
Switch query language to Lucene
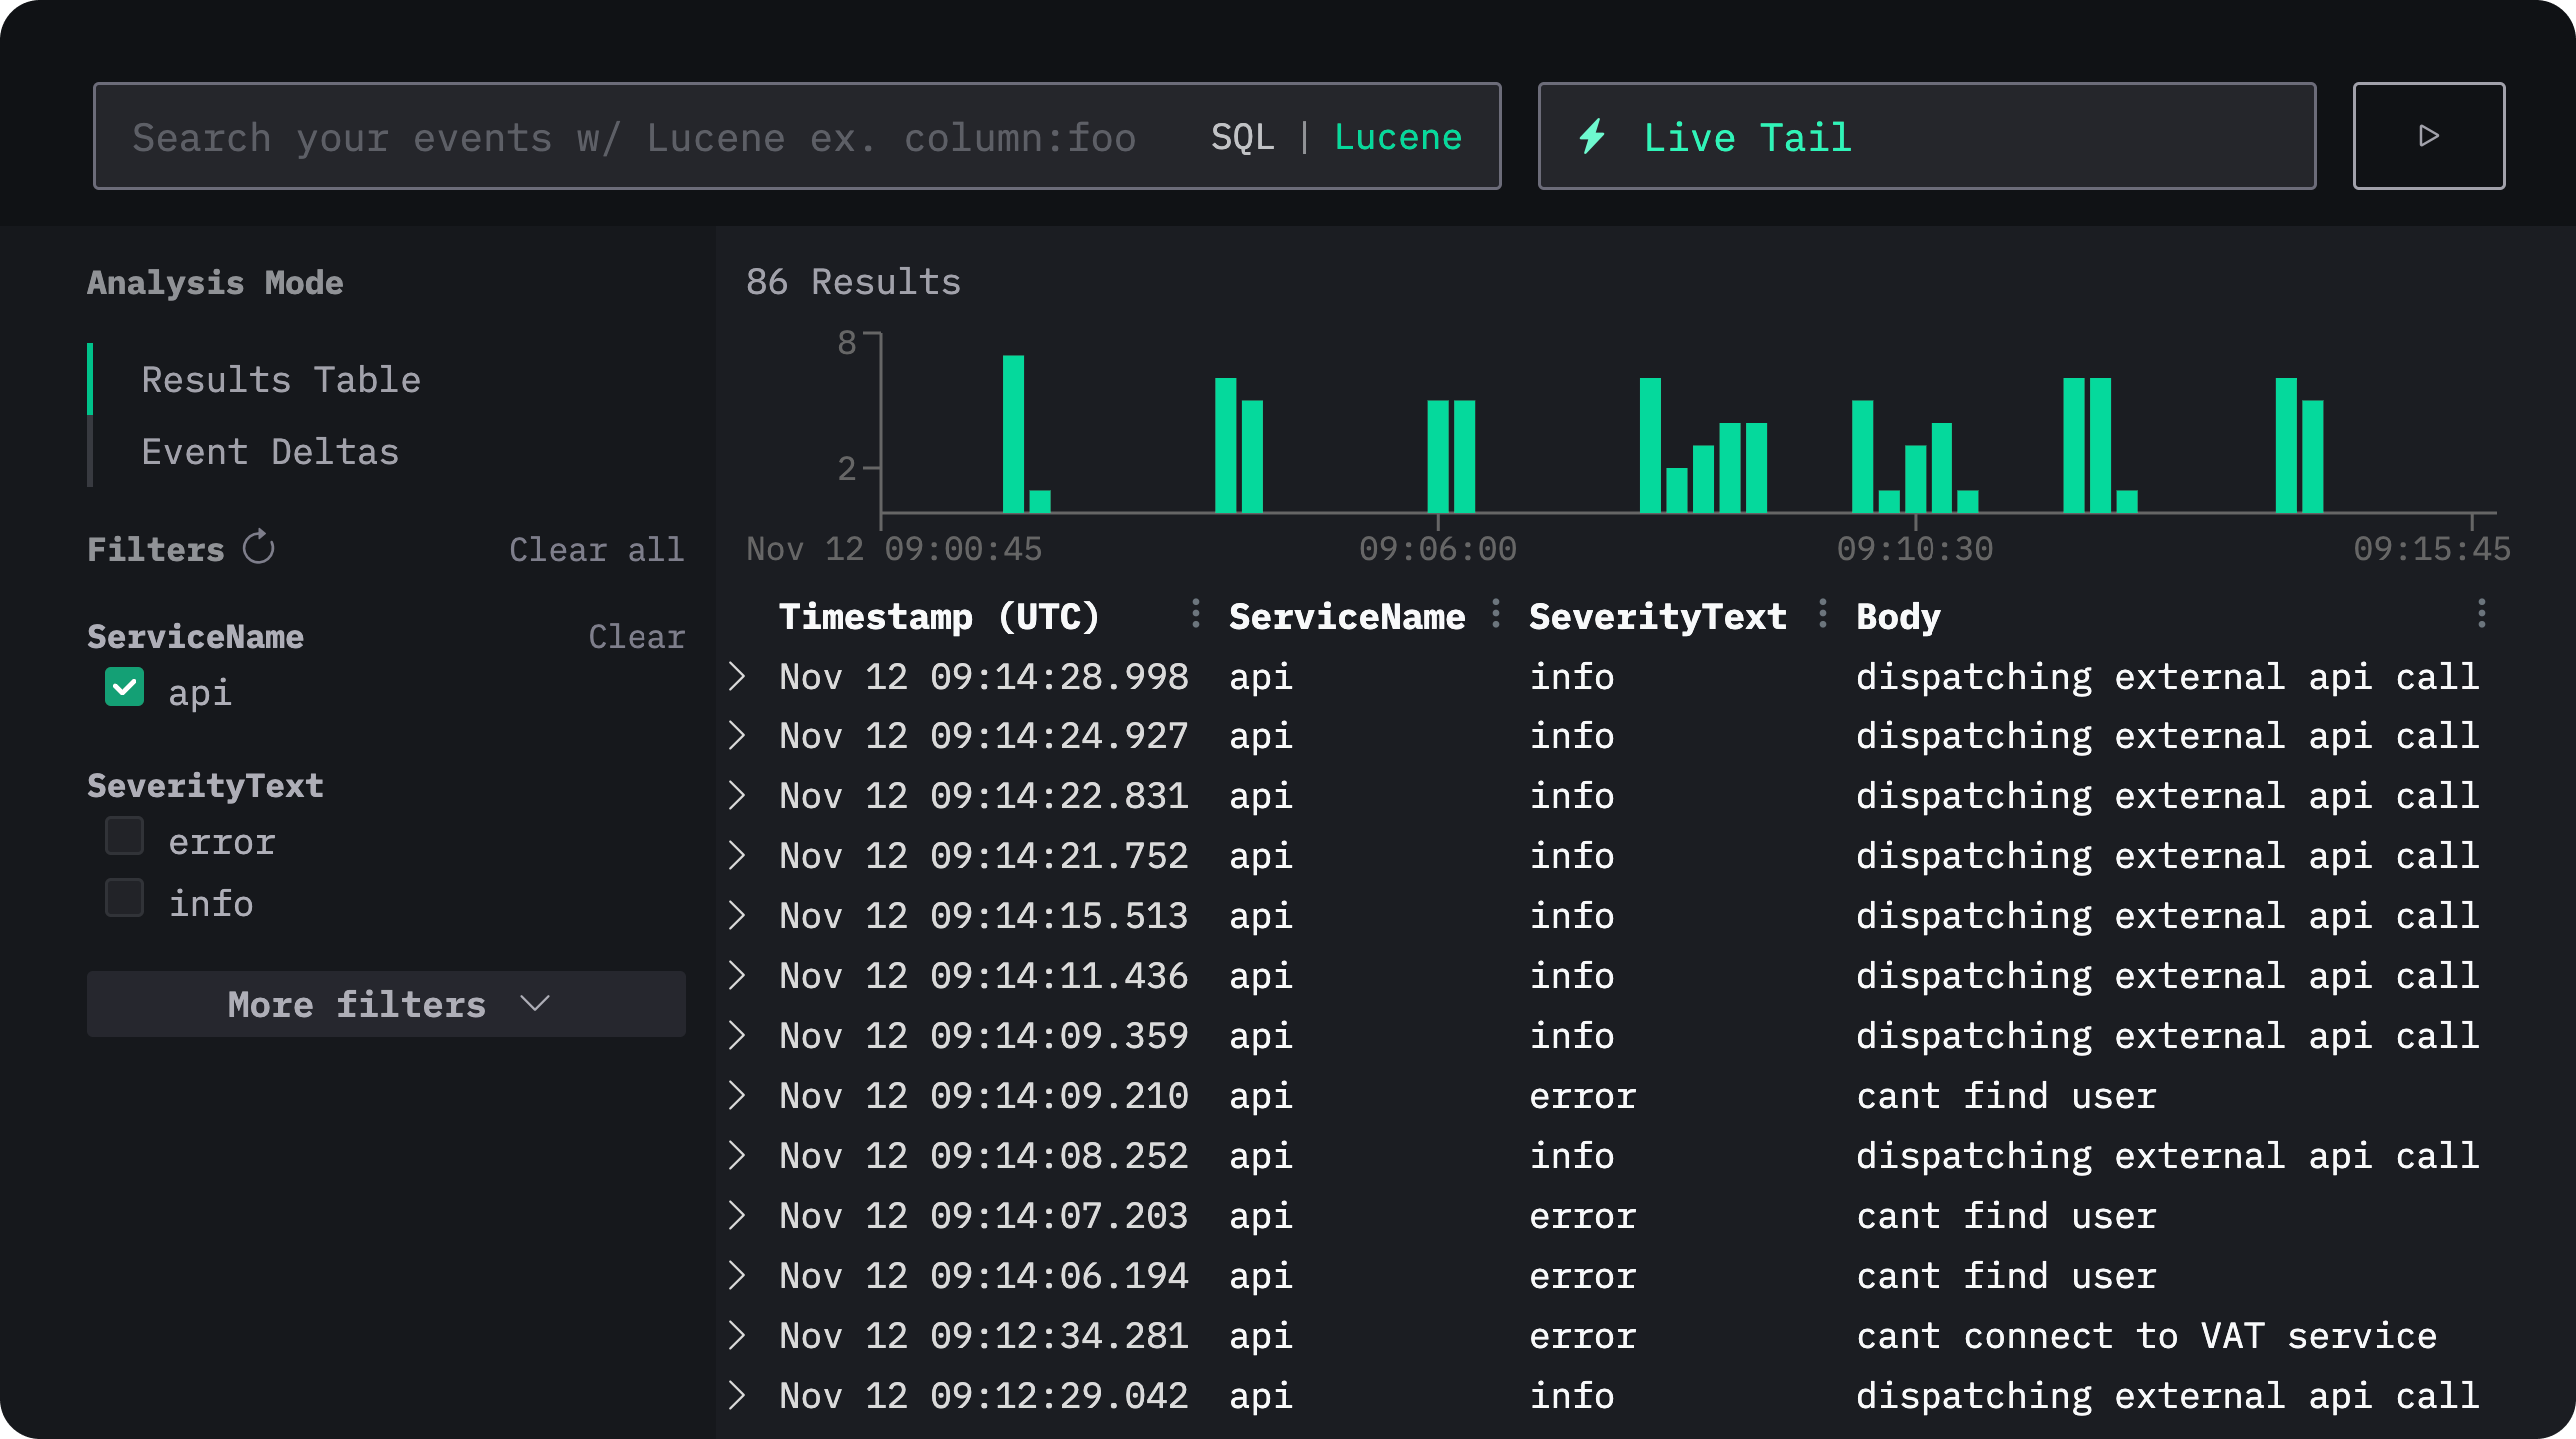coord(1398,137)
